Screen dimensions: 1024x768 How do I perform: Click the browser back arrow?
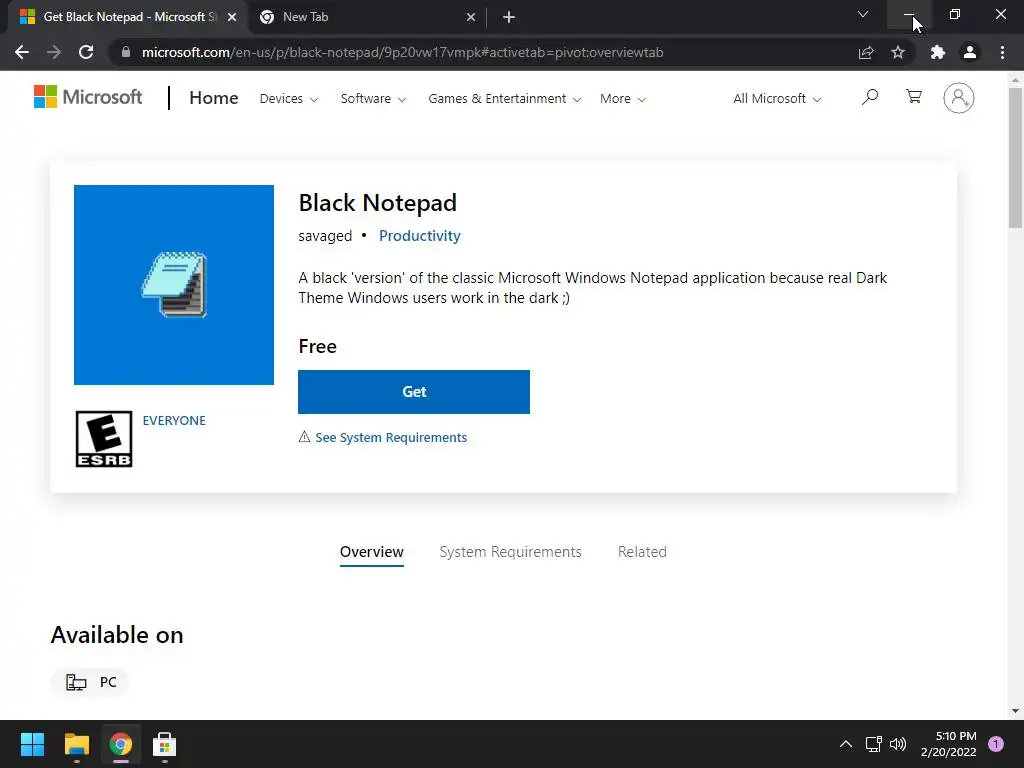point(22,52)
